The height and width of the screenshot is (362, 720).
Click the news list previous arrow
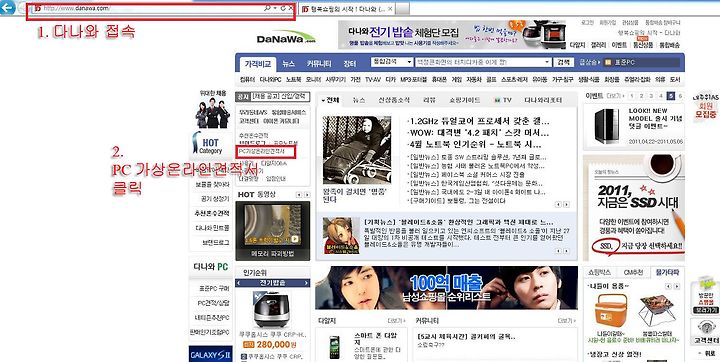558,204
